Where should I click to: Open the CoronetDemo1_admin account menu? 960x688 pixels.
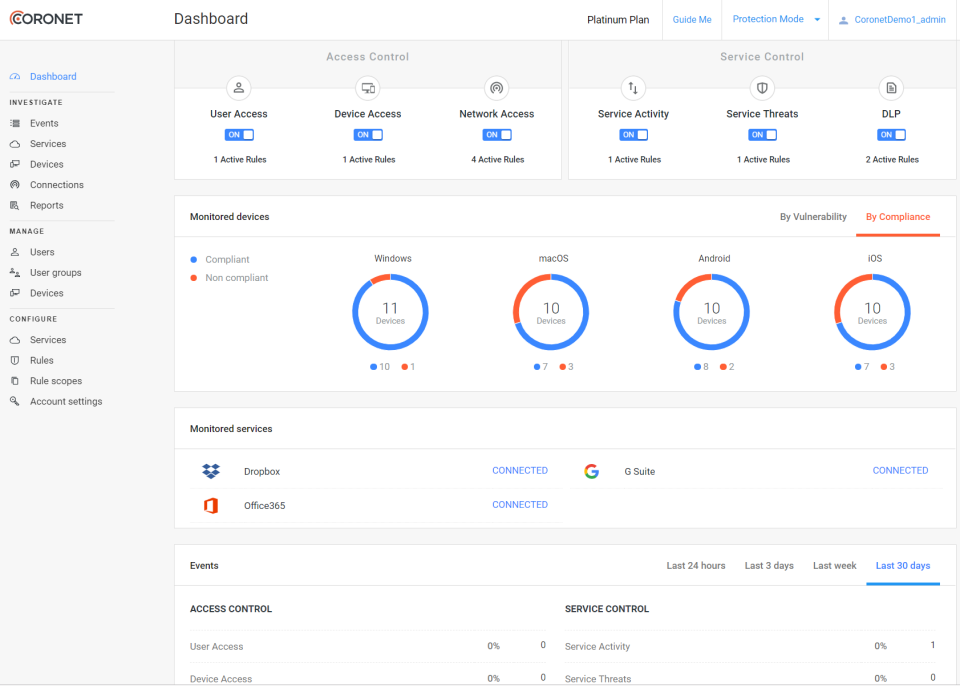point(893,20)
